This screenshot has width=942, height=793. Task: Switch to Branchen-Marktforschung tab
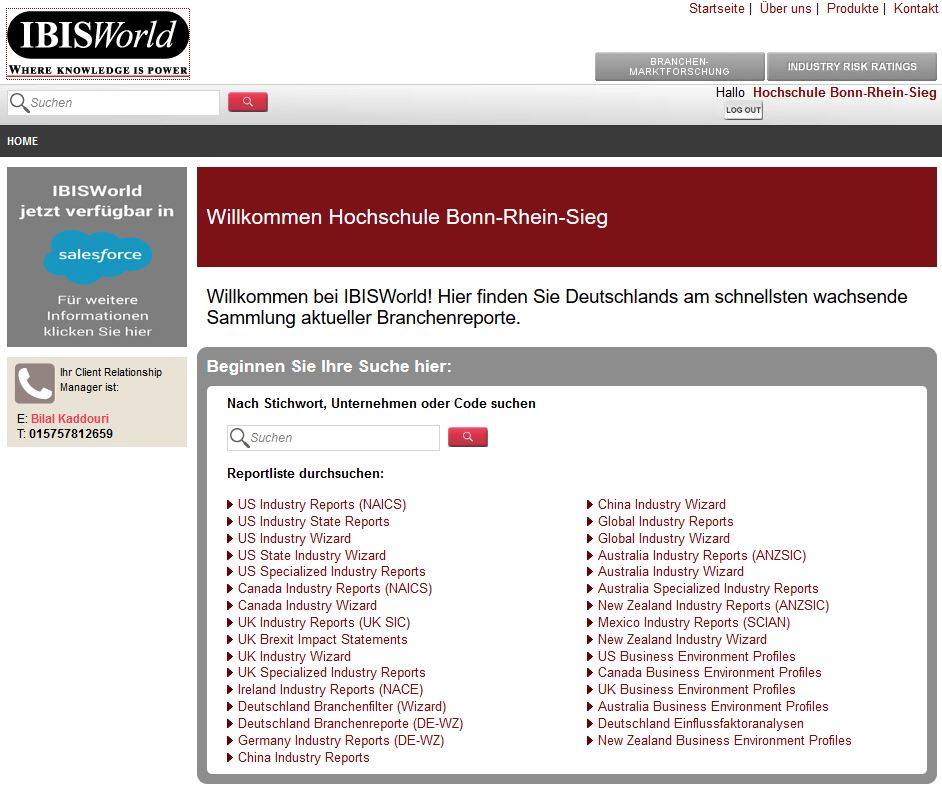(x=679, y=67)
